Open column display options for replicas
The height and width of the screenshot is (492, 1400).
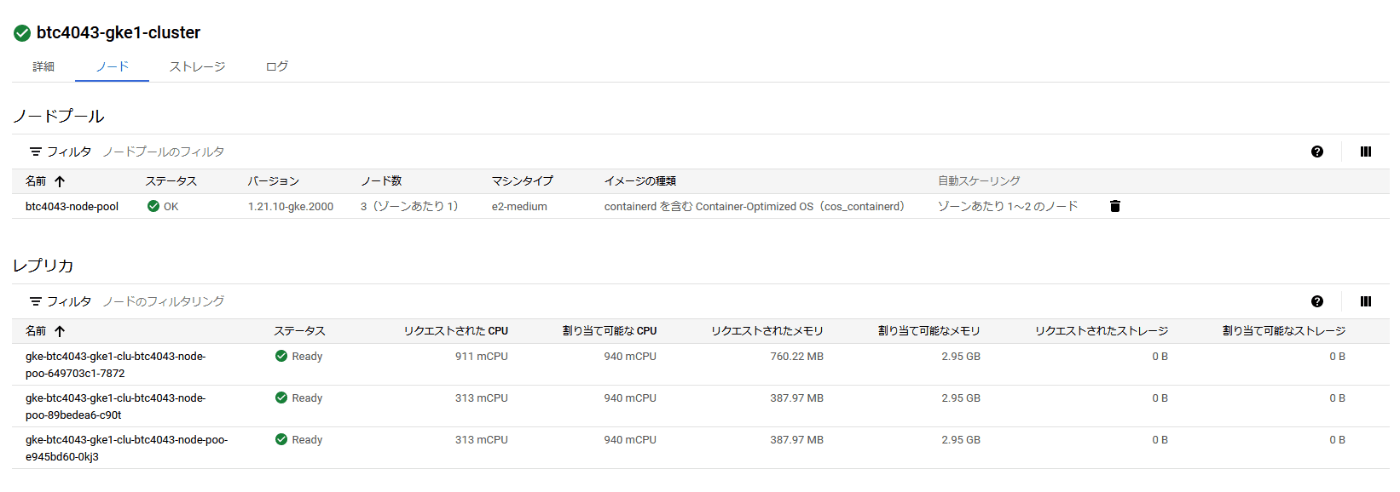[x=1366, y=301]
